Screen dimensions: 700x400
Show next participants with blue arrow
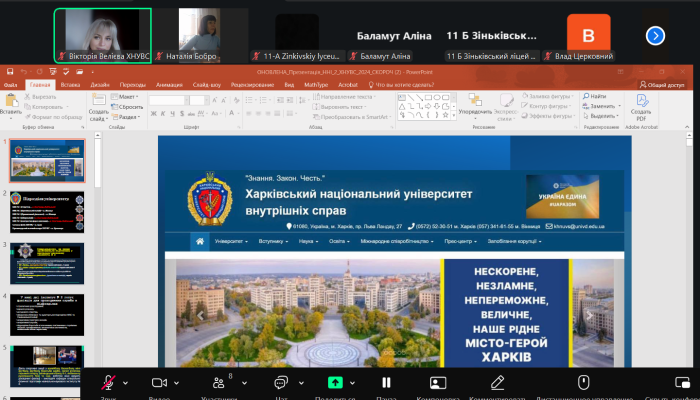656,35
